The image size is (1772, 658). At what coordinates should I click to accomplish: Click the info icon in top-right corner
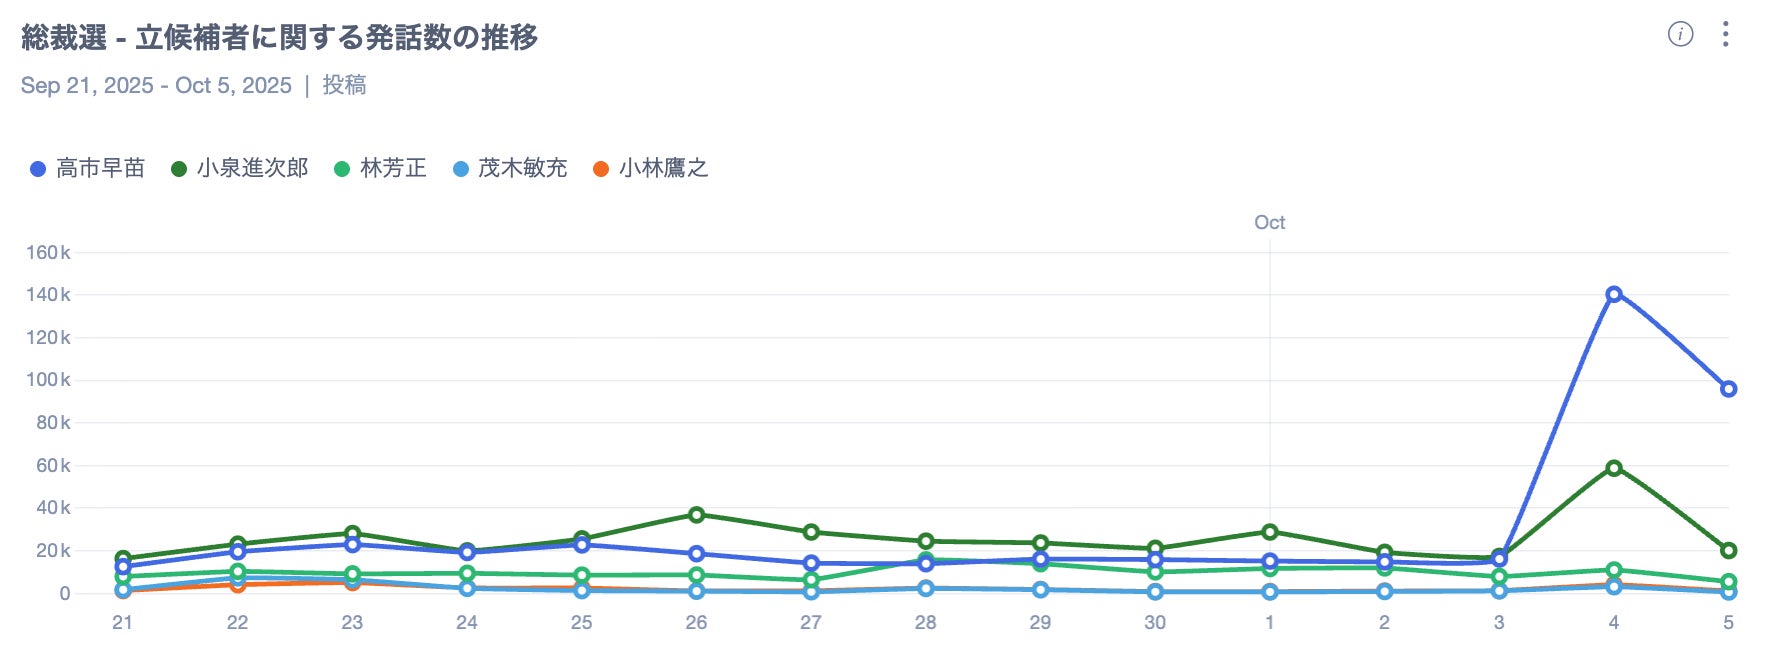1680,35
